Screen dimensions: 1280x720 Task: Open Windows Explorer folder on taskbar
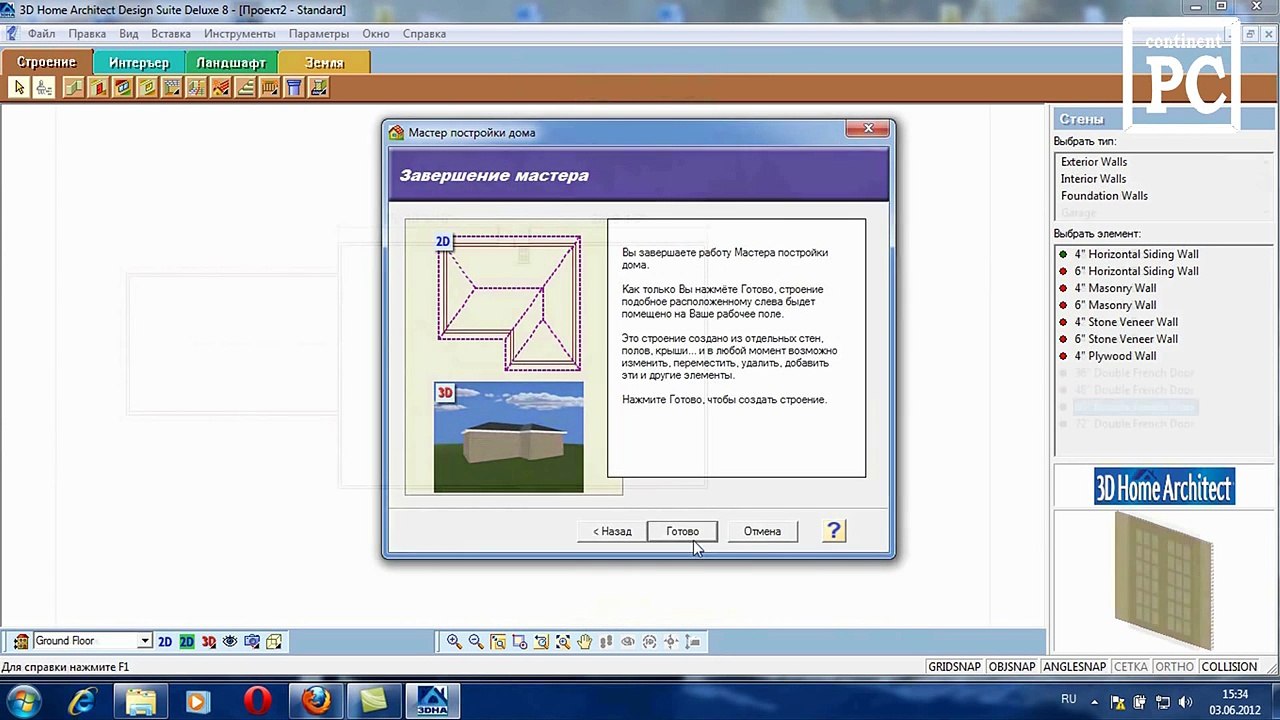[140, 702]
